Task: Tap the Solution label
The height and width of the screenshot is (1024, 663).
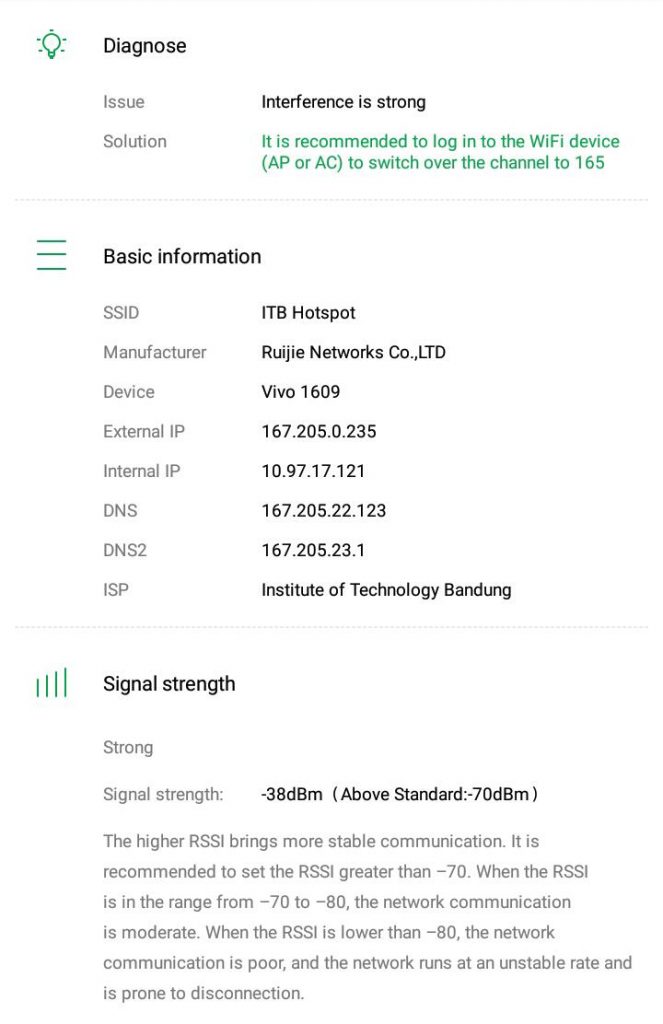Action: [135, 141]
